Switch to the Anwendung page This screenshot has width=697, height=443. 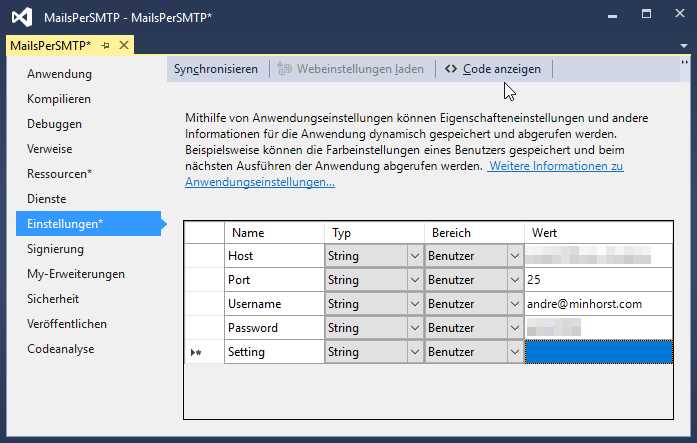pyautogui.click(x=60, y=74)
